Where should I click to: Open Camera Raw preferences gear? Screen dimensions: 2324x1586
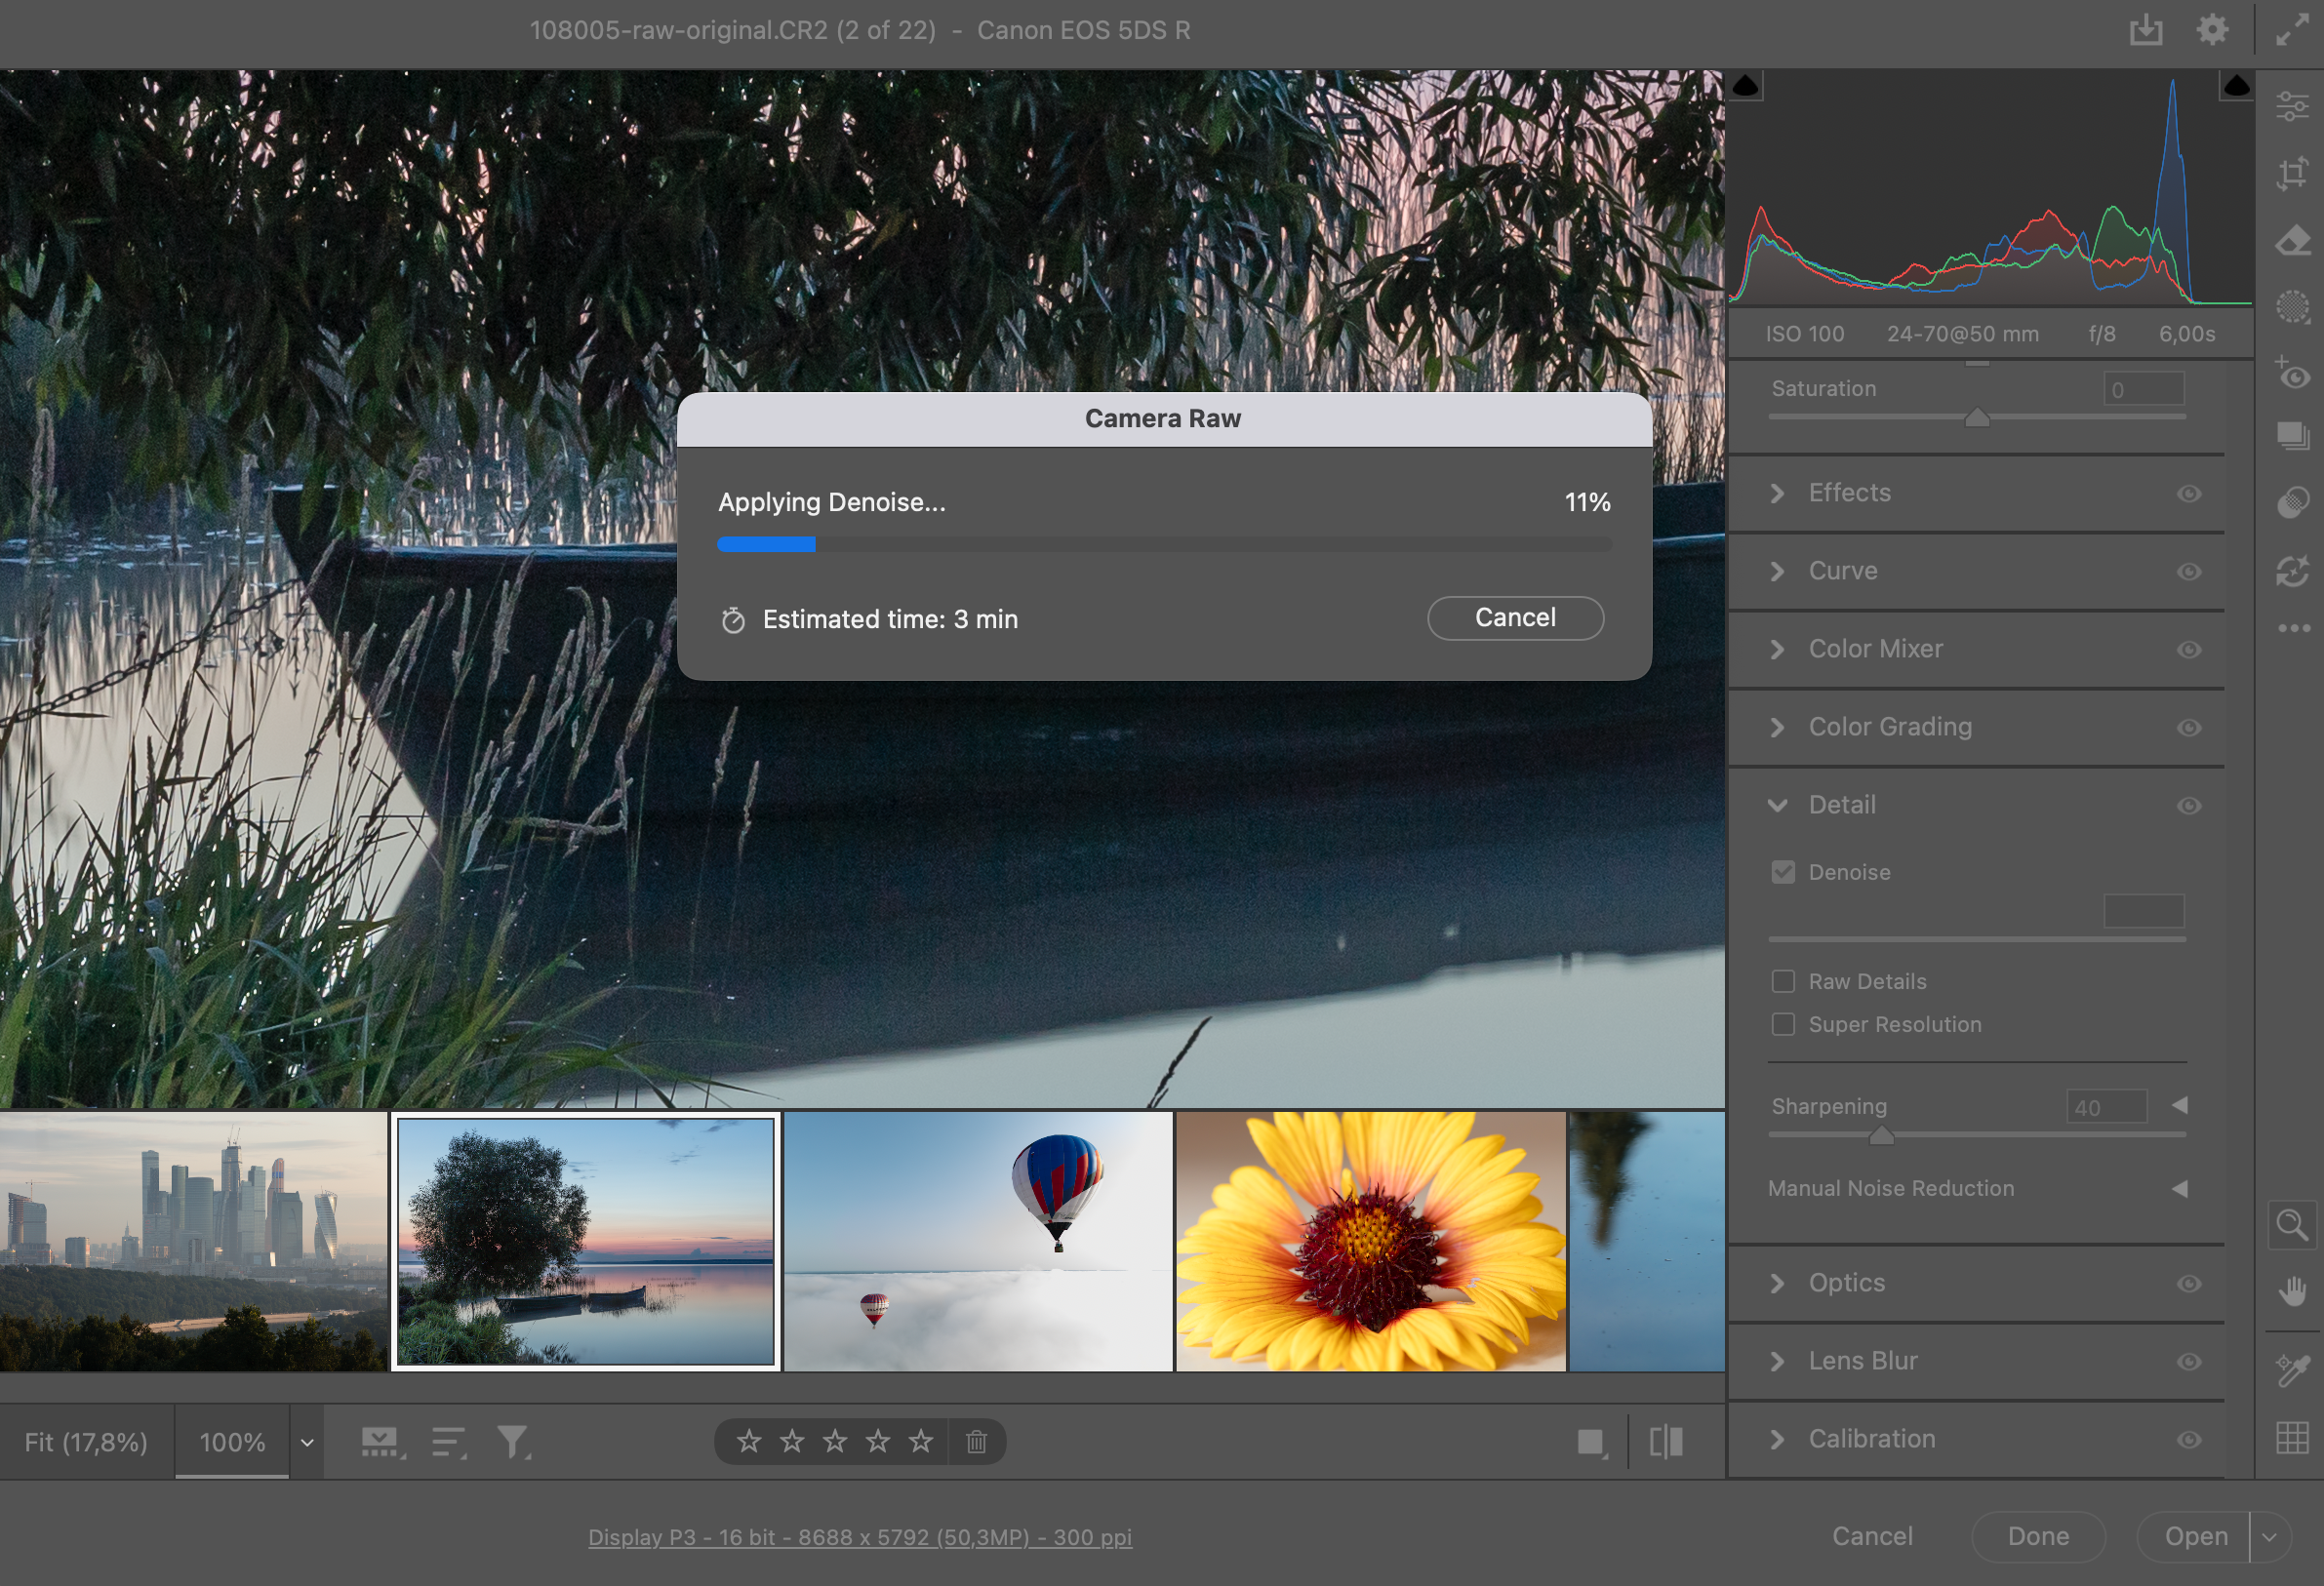click(x=2212, y=30)
